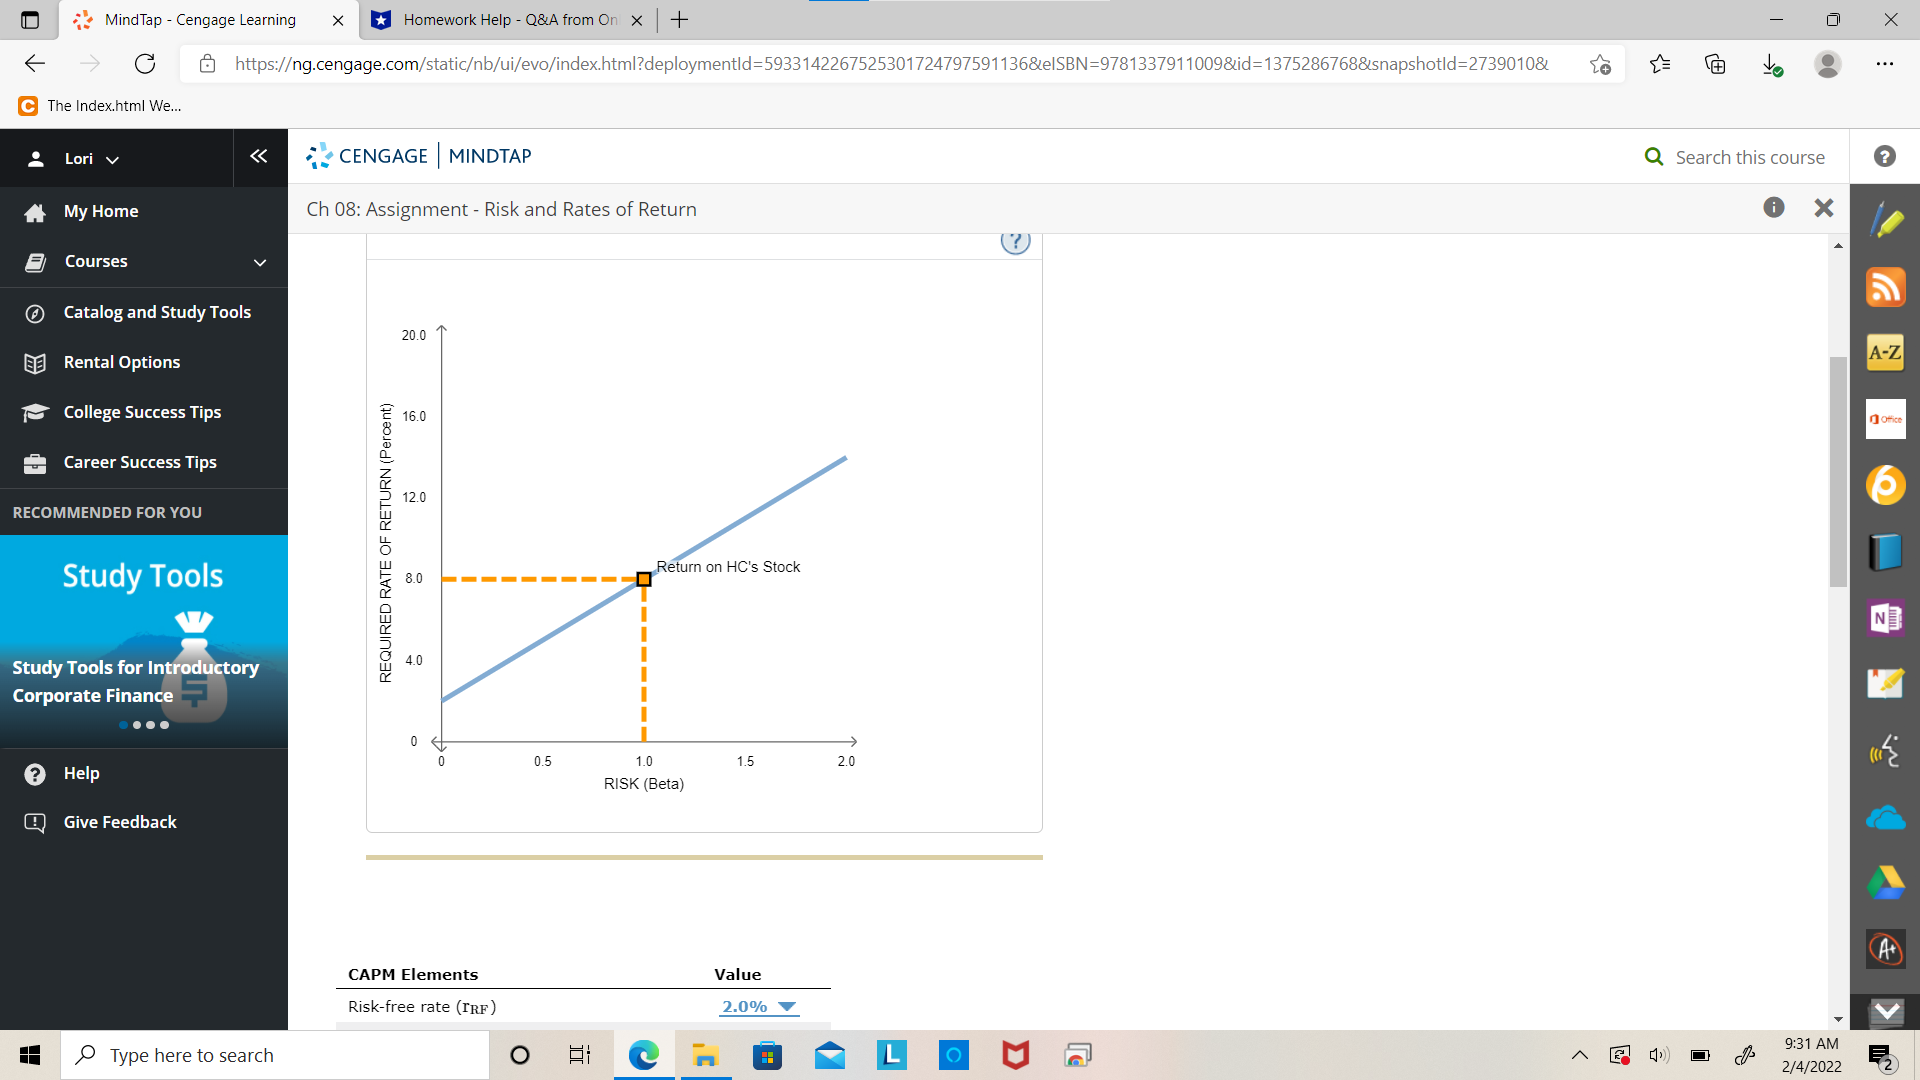The image size is (1920, 1080).
Task: Open the OneDrive cloud icon
Action: click(1885, 818)
